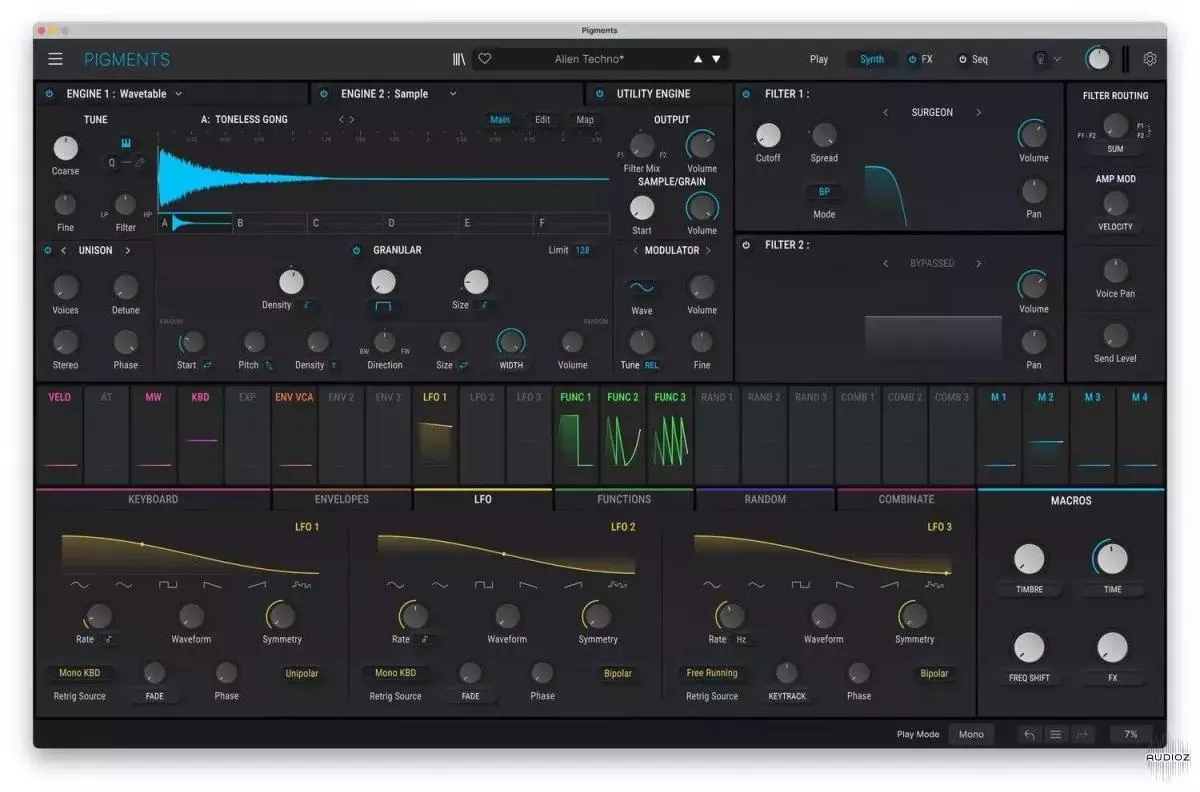Image resolution: width=1200 pixels, height=792 pixels.
Task: Toggle Filter 1 power button
Action: 747,94
